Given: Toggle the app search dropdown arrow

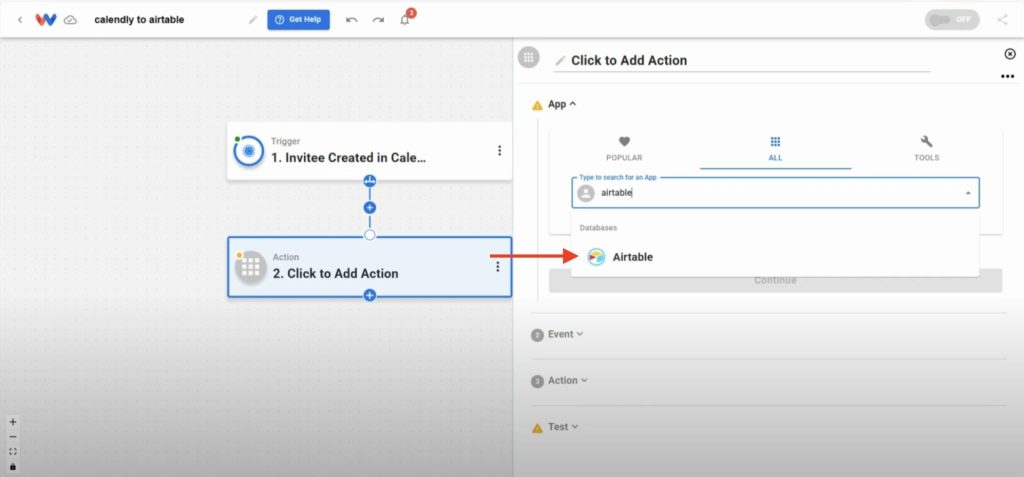Looking at the screenshot, I should click(x=968, y=193).
